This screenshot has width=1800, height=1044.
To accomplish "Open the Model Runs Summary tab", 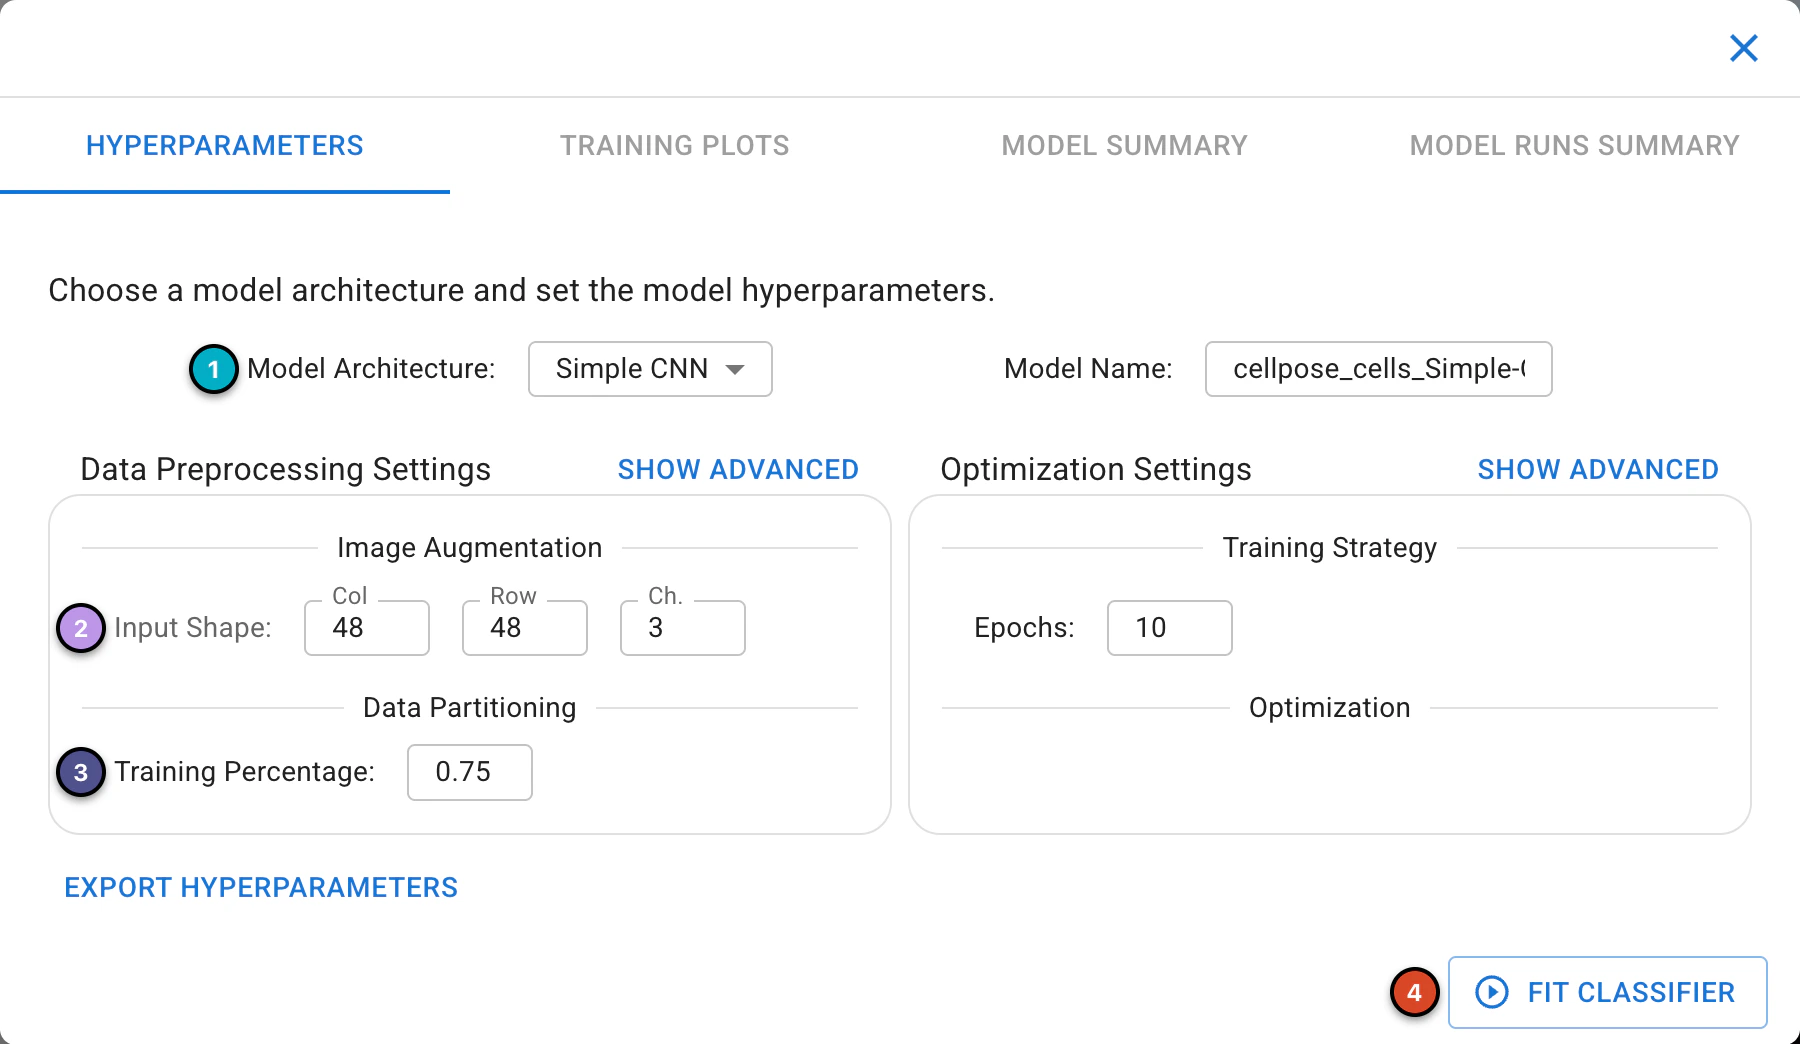I will (1575, 146).
